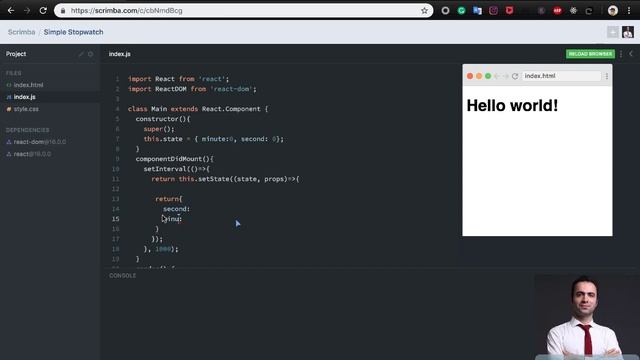Focus the scrimba.com address bar
The height and width of the screenshot is (360, 640).
243,11
